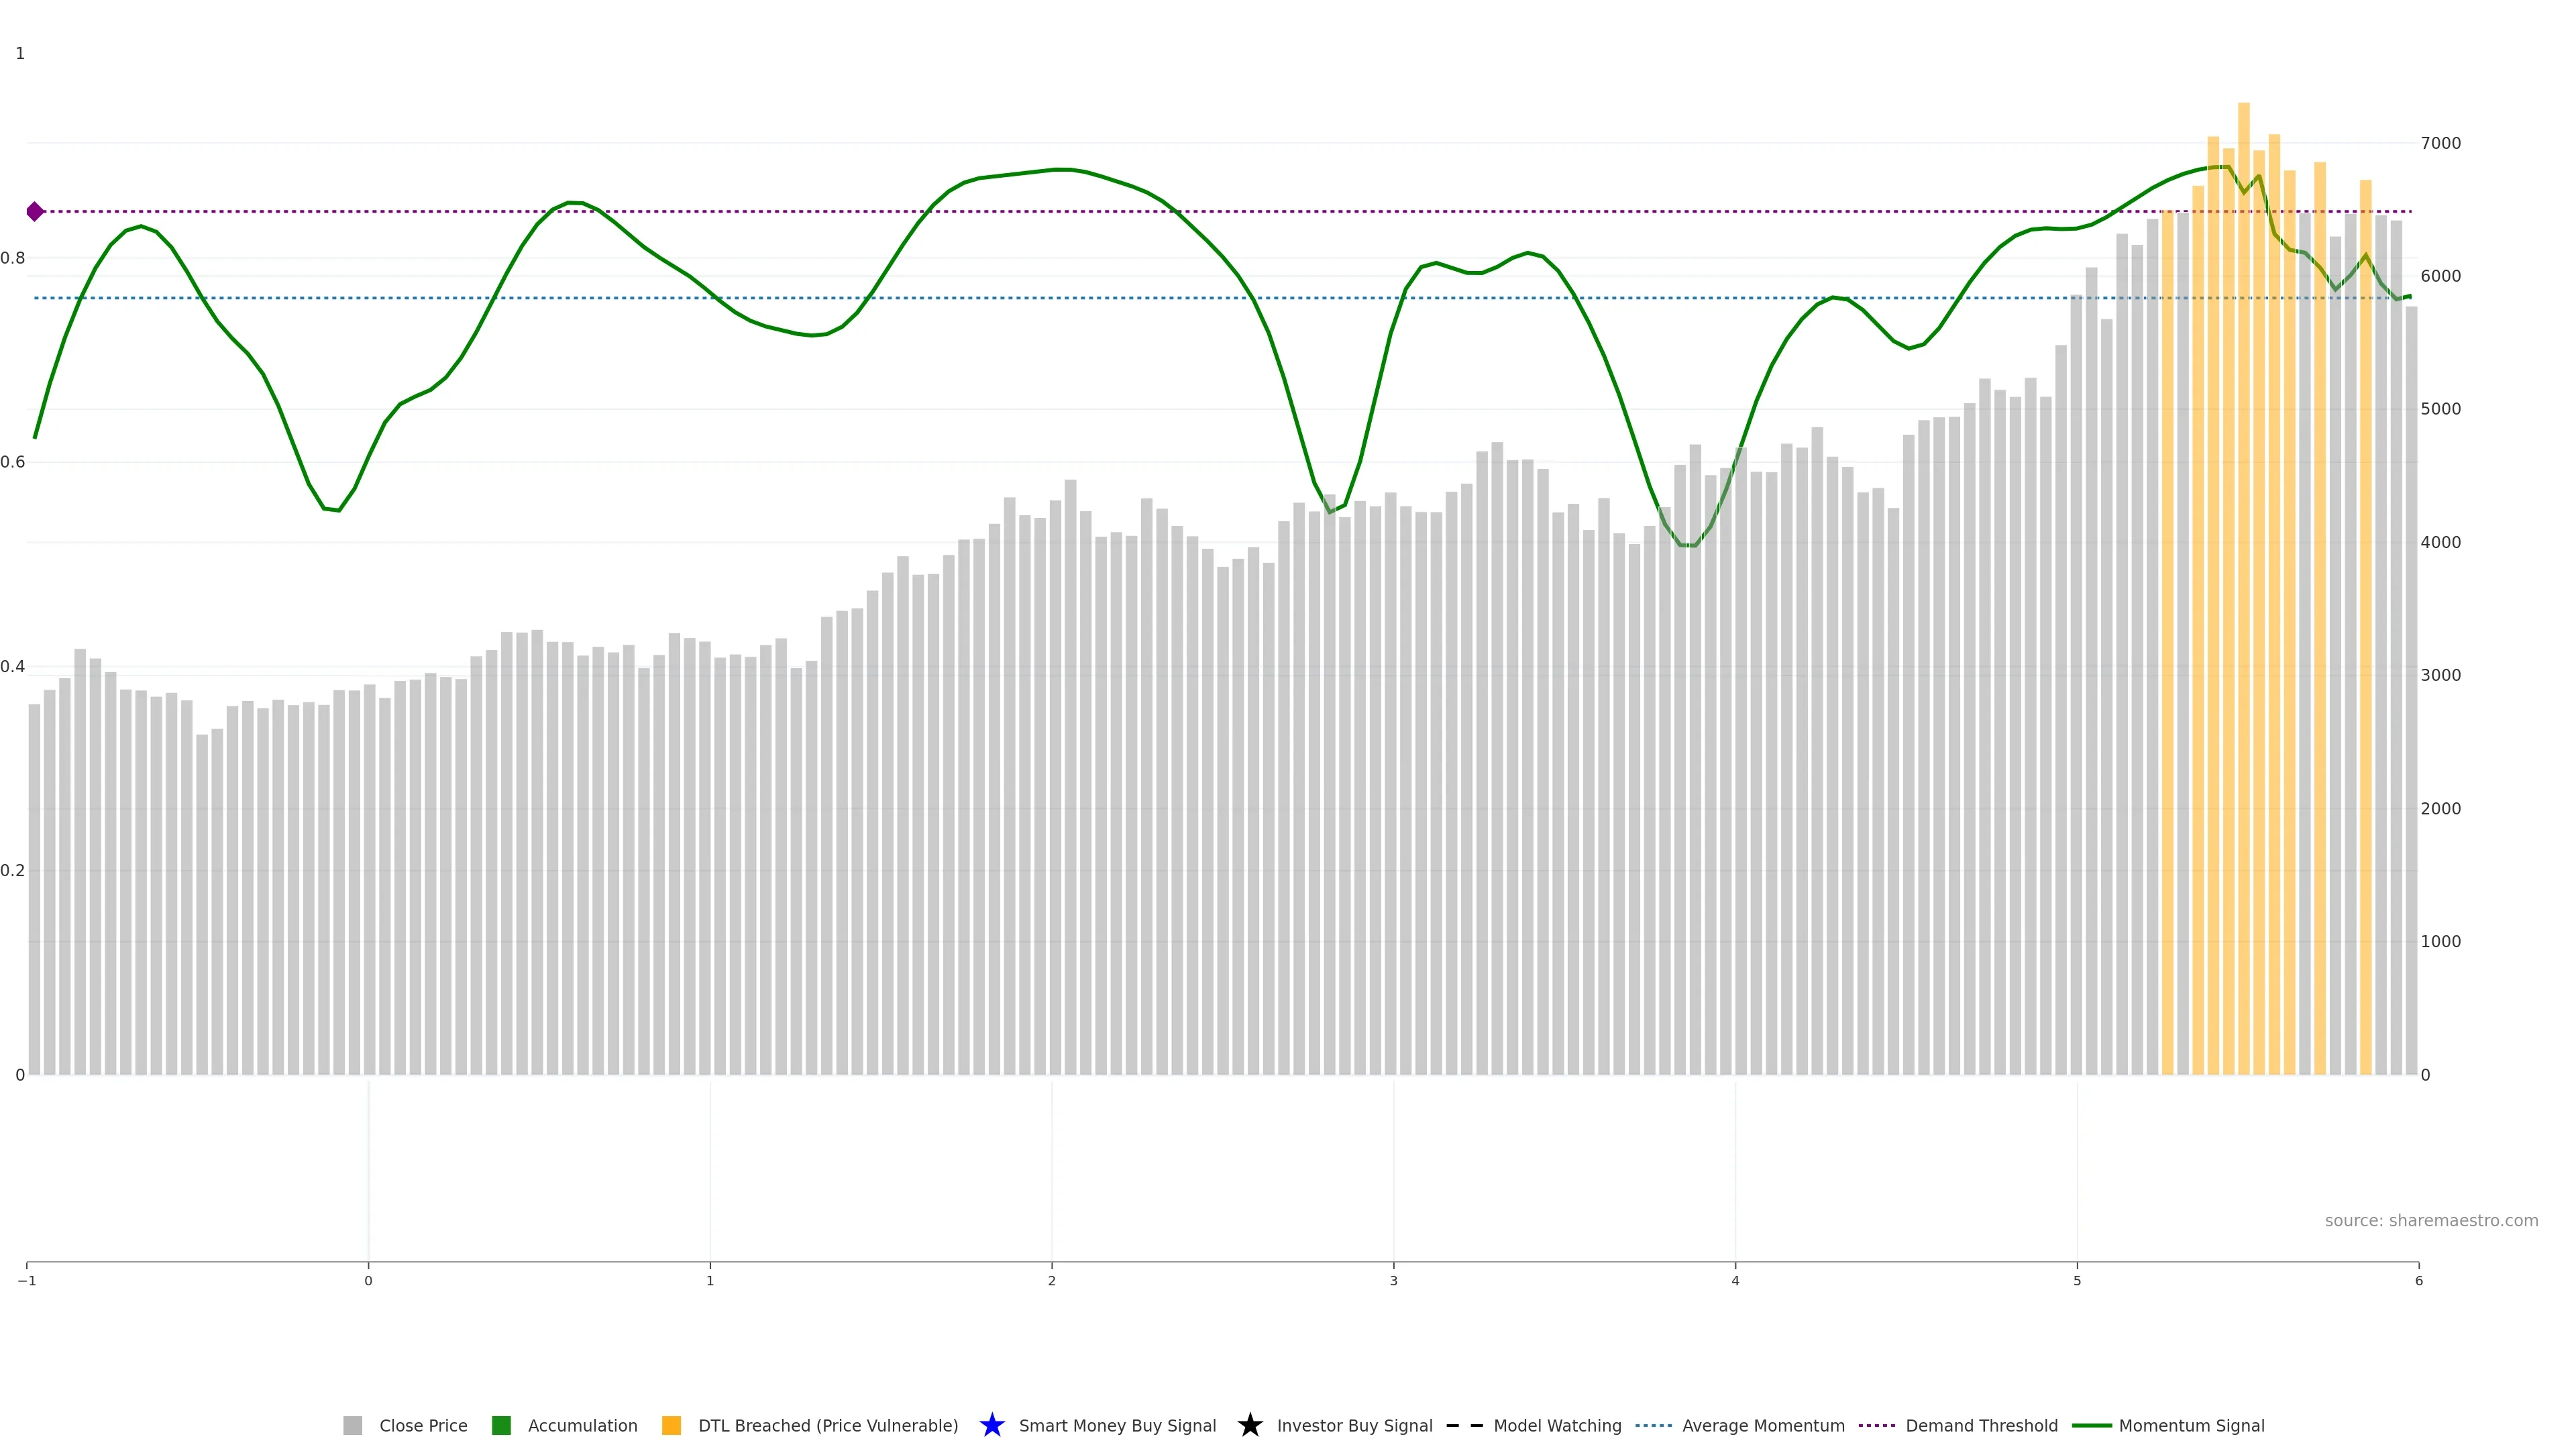Click the purple Demand Threshold legend line
This screenshot has height=1449, width=2576.
1877,1425
